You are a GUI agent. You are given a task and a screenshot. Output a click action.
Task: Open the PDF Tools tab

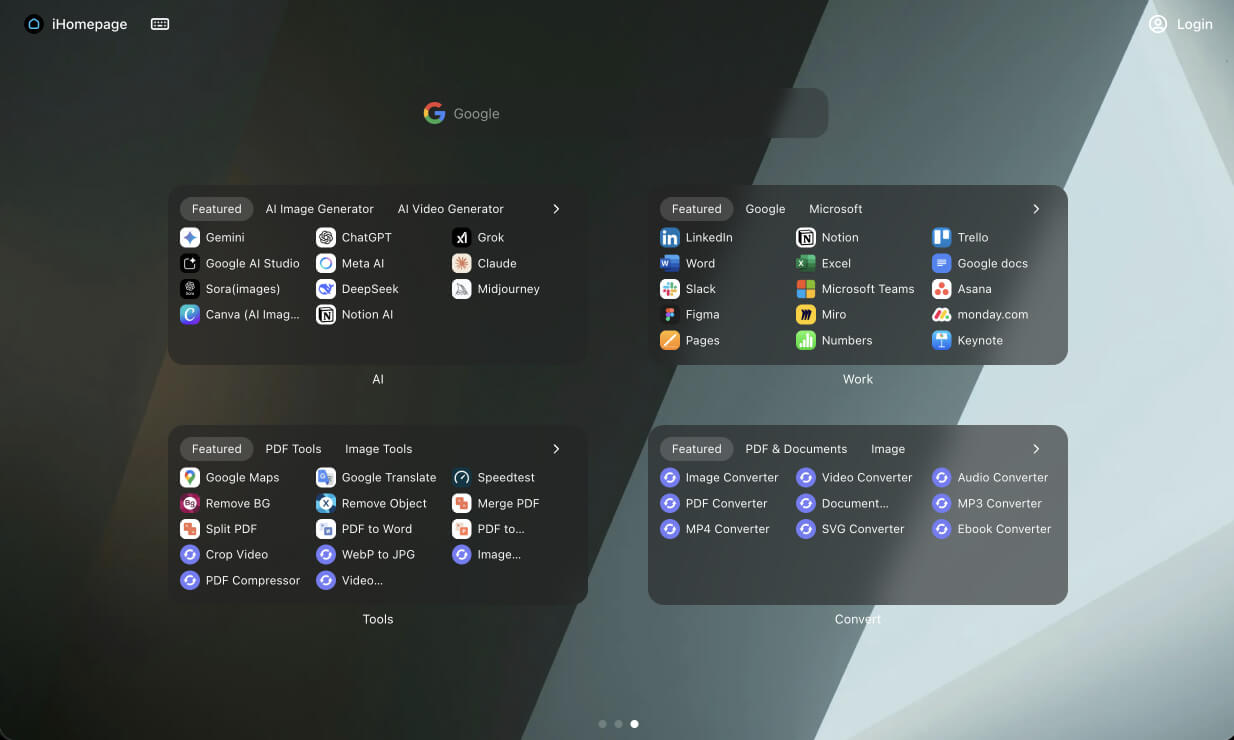(293, 449)
